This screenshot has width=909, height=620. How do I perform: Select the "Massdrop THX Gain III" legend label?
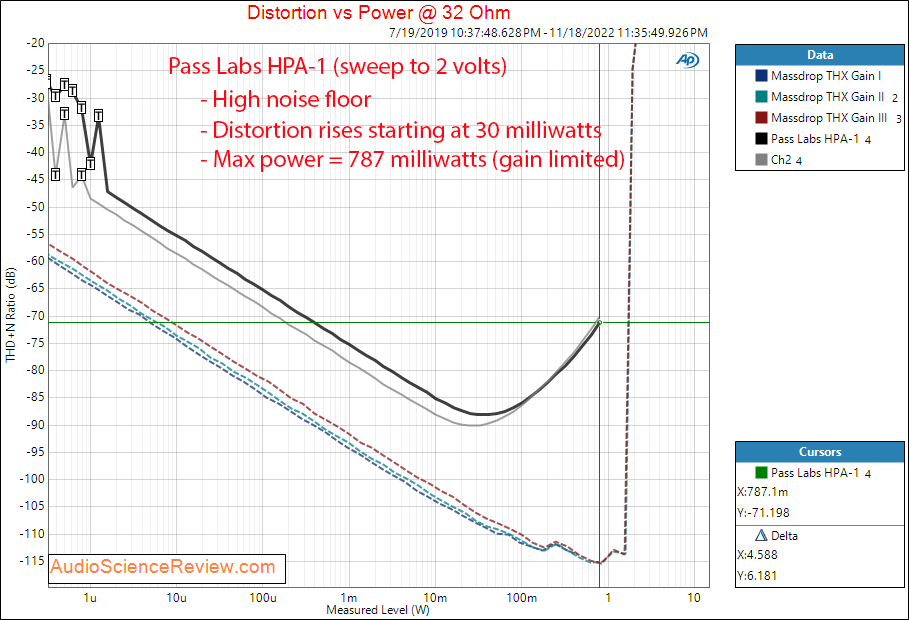(x=829, y=118)
